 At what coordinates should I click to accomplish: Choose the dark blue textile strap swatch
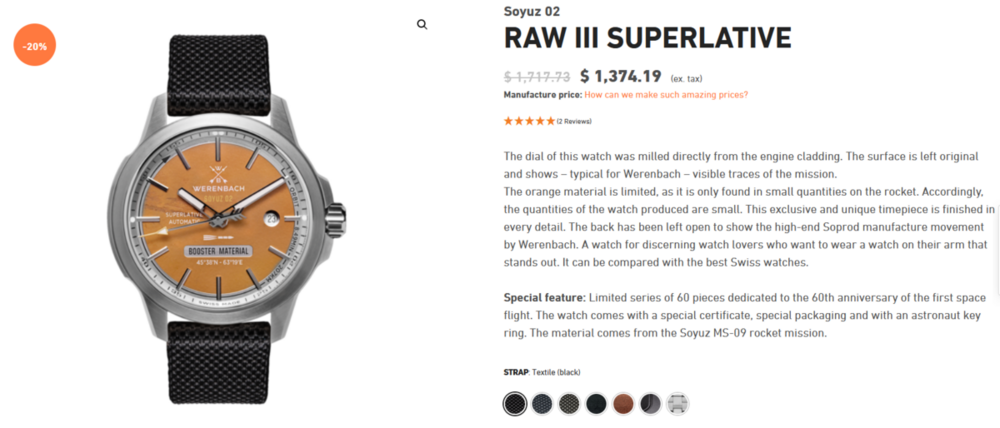542,403
